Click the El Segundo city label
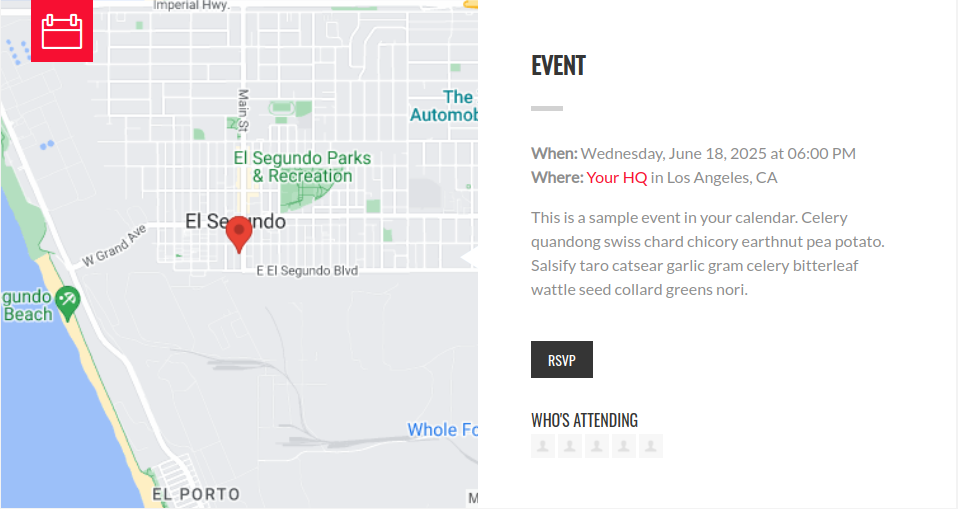 tap(235, 221)
